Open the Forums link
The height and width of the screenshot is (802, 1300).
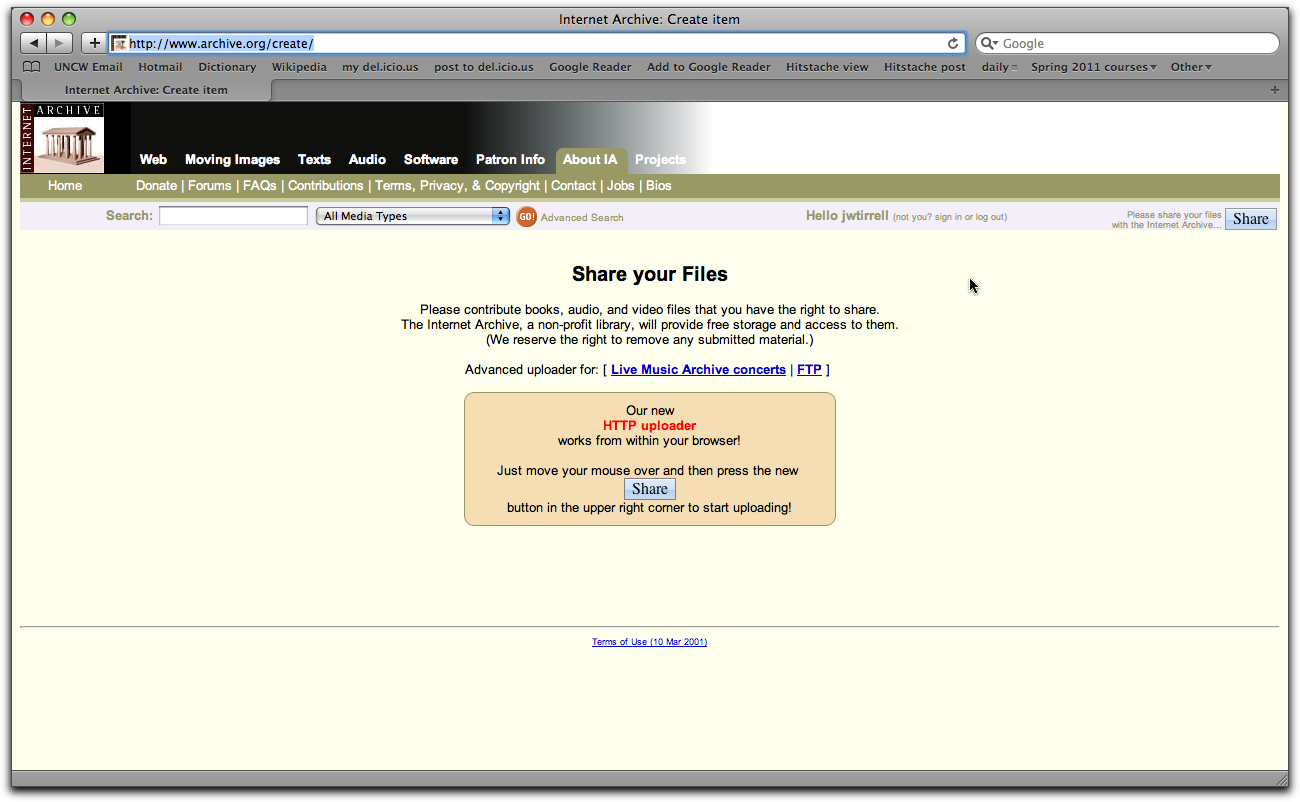(209, 186)
